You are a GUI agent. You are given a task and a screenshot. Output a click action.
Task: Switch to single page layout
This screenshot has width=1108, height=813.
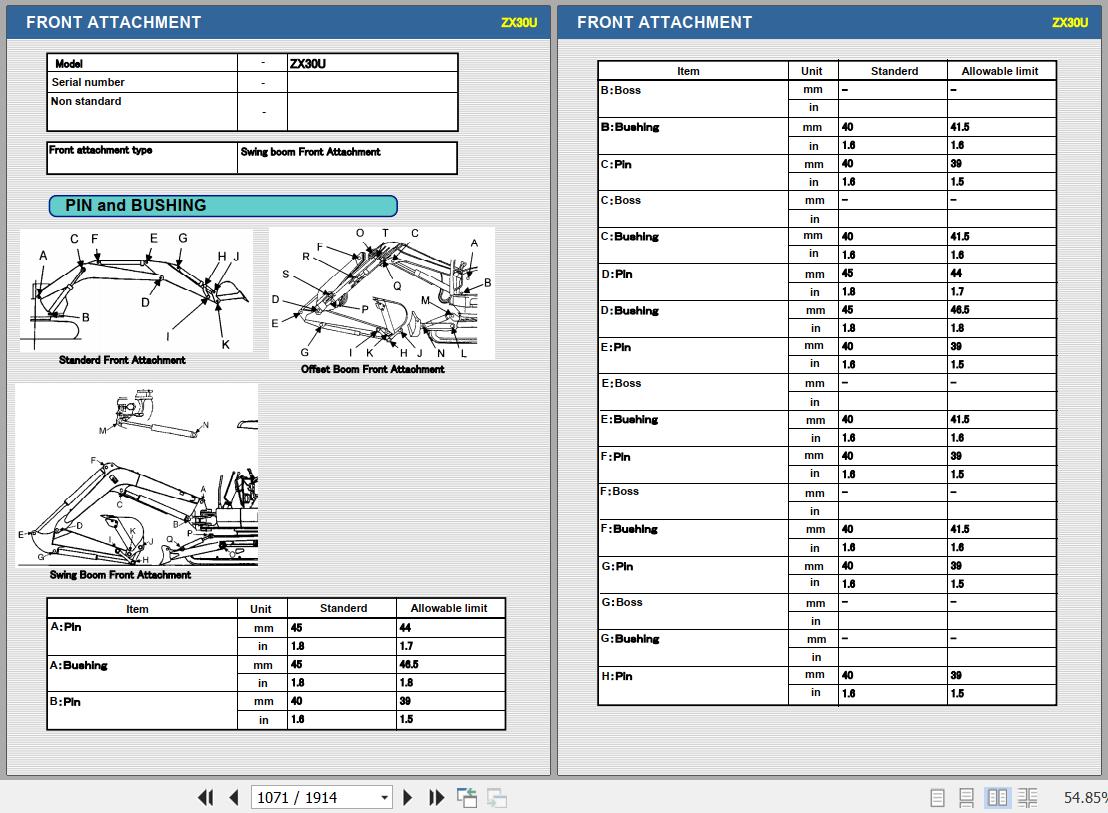tap(937, 797)
